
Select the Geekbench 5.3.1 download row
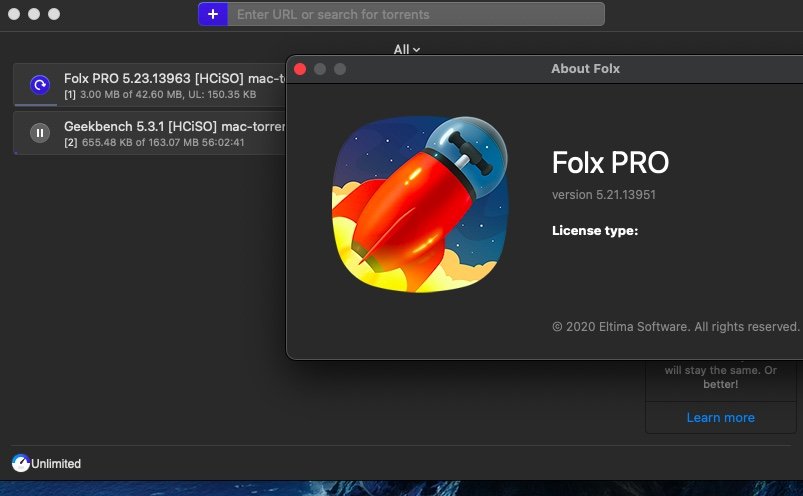point(150,133)
